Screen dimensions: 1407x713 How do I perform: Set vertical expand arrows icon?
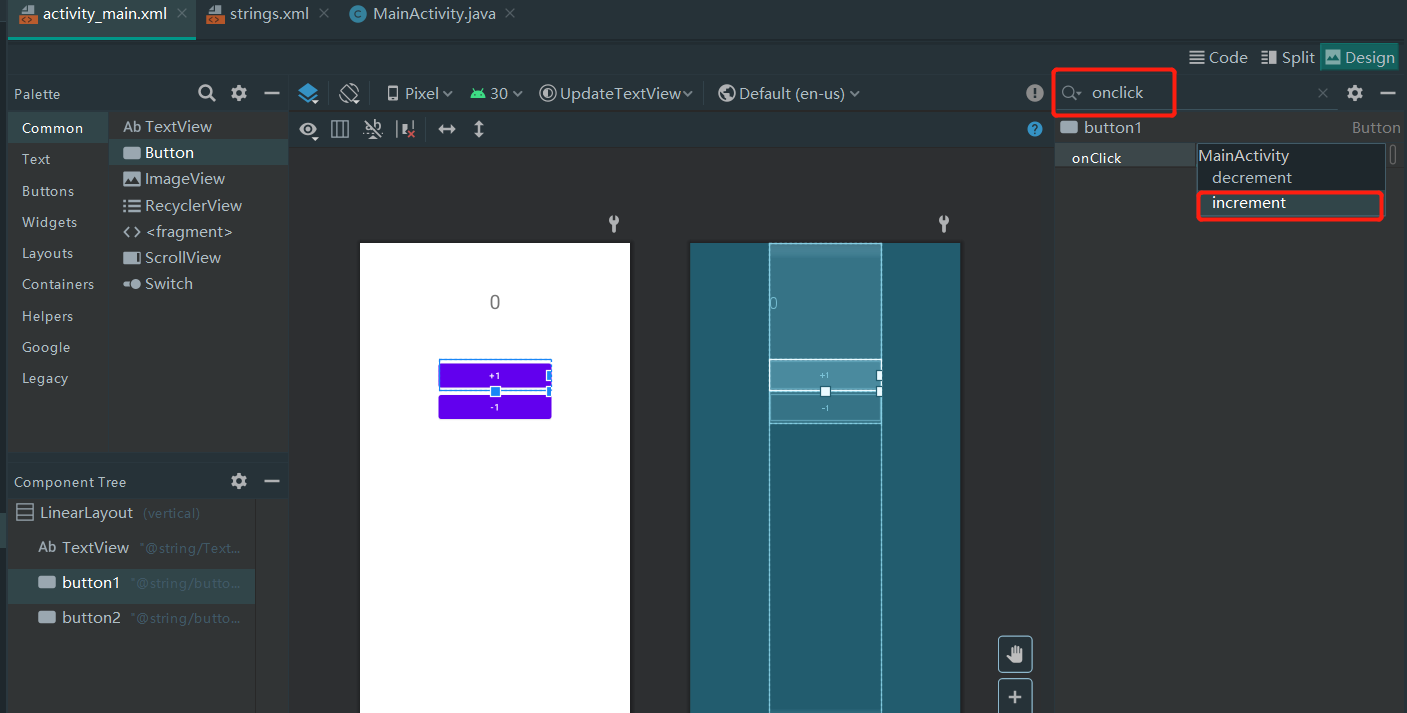479,129
